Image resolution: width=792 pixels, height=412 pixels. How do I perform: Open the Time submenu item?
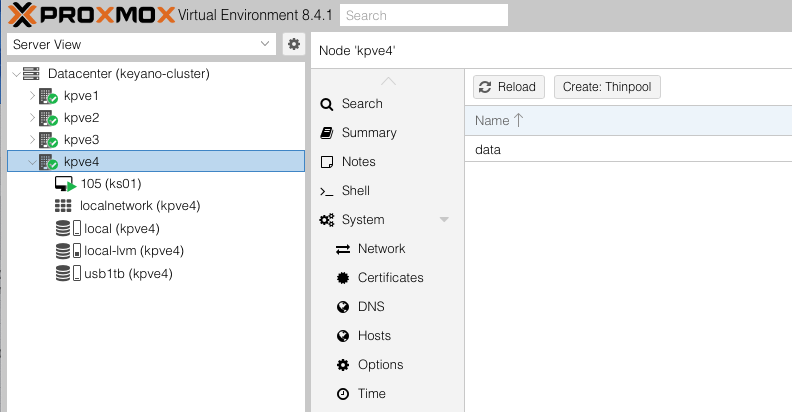[372, 393]
